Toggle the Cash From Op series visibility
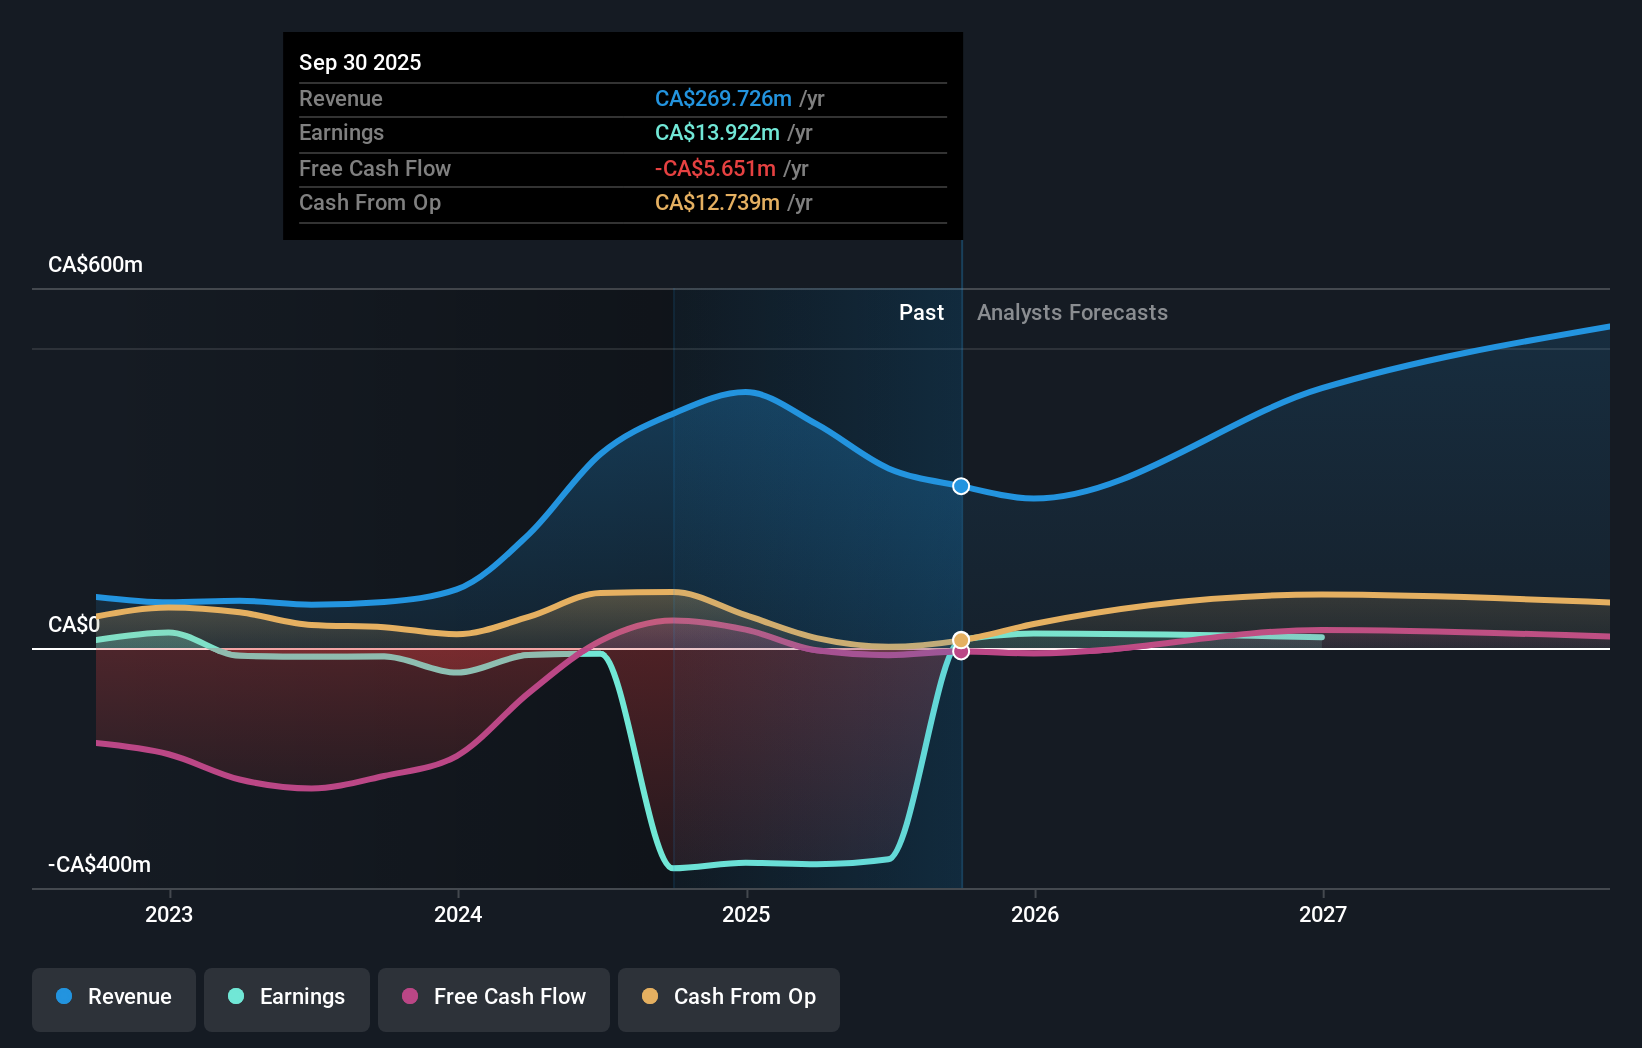 728,998
